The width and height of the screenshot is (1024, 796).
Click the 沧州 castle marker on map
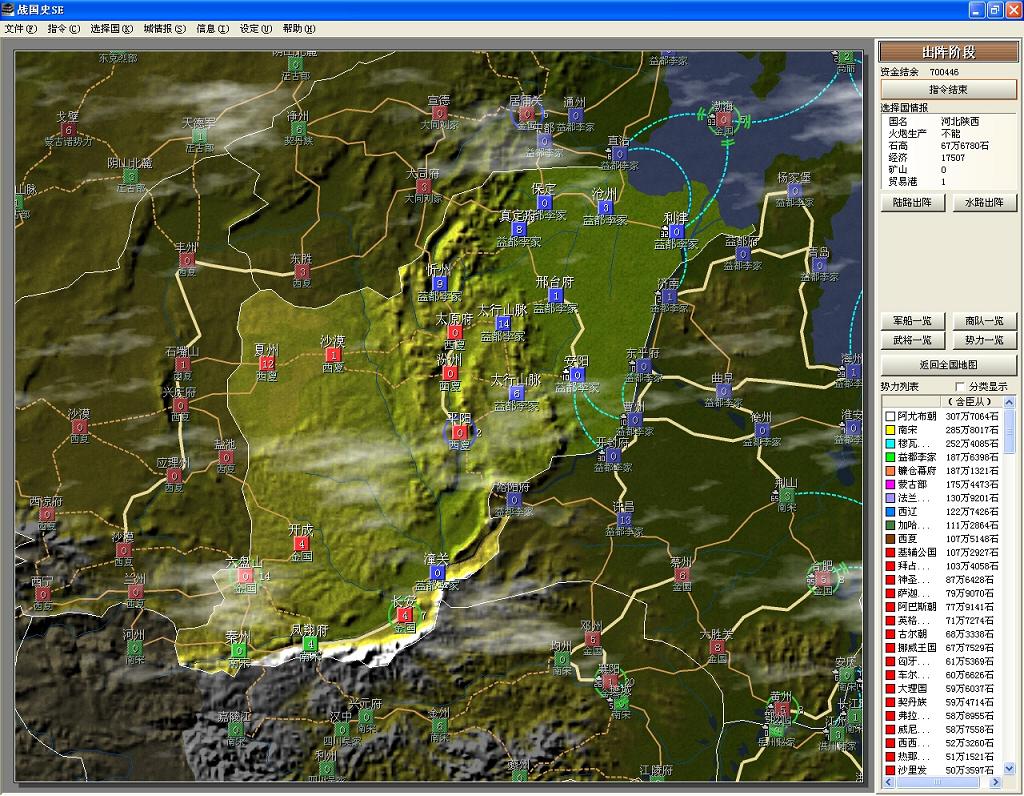605,208
